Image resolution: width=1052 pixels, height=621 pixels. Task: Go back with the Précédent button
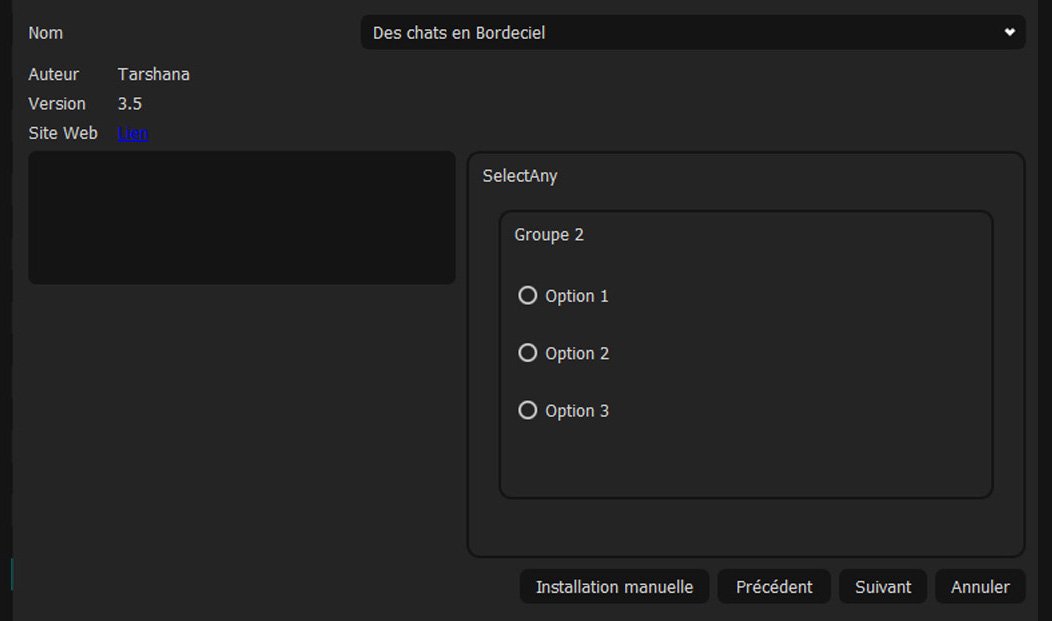[x=774, y=587]
